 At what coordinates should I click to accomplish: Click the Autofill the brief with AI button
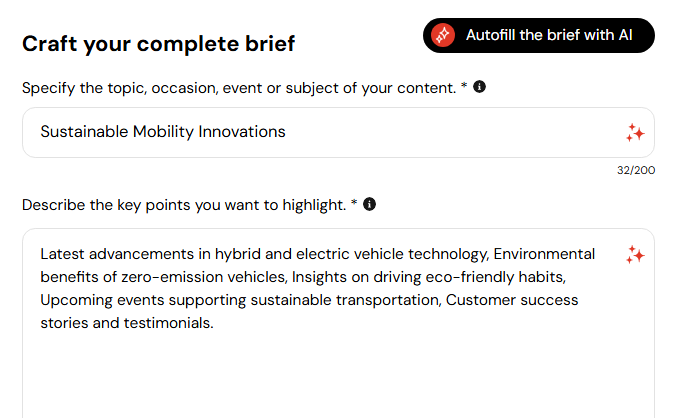tap(538, 35)
